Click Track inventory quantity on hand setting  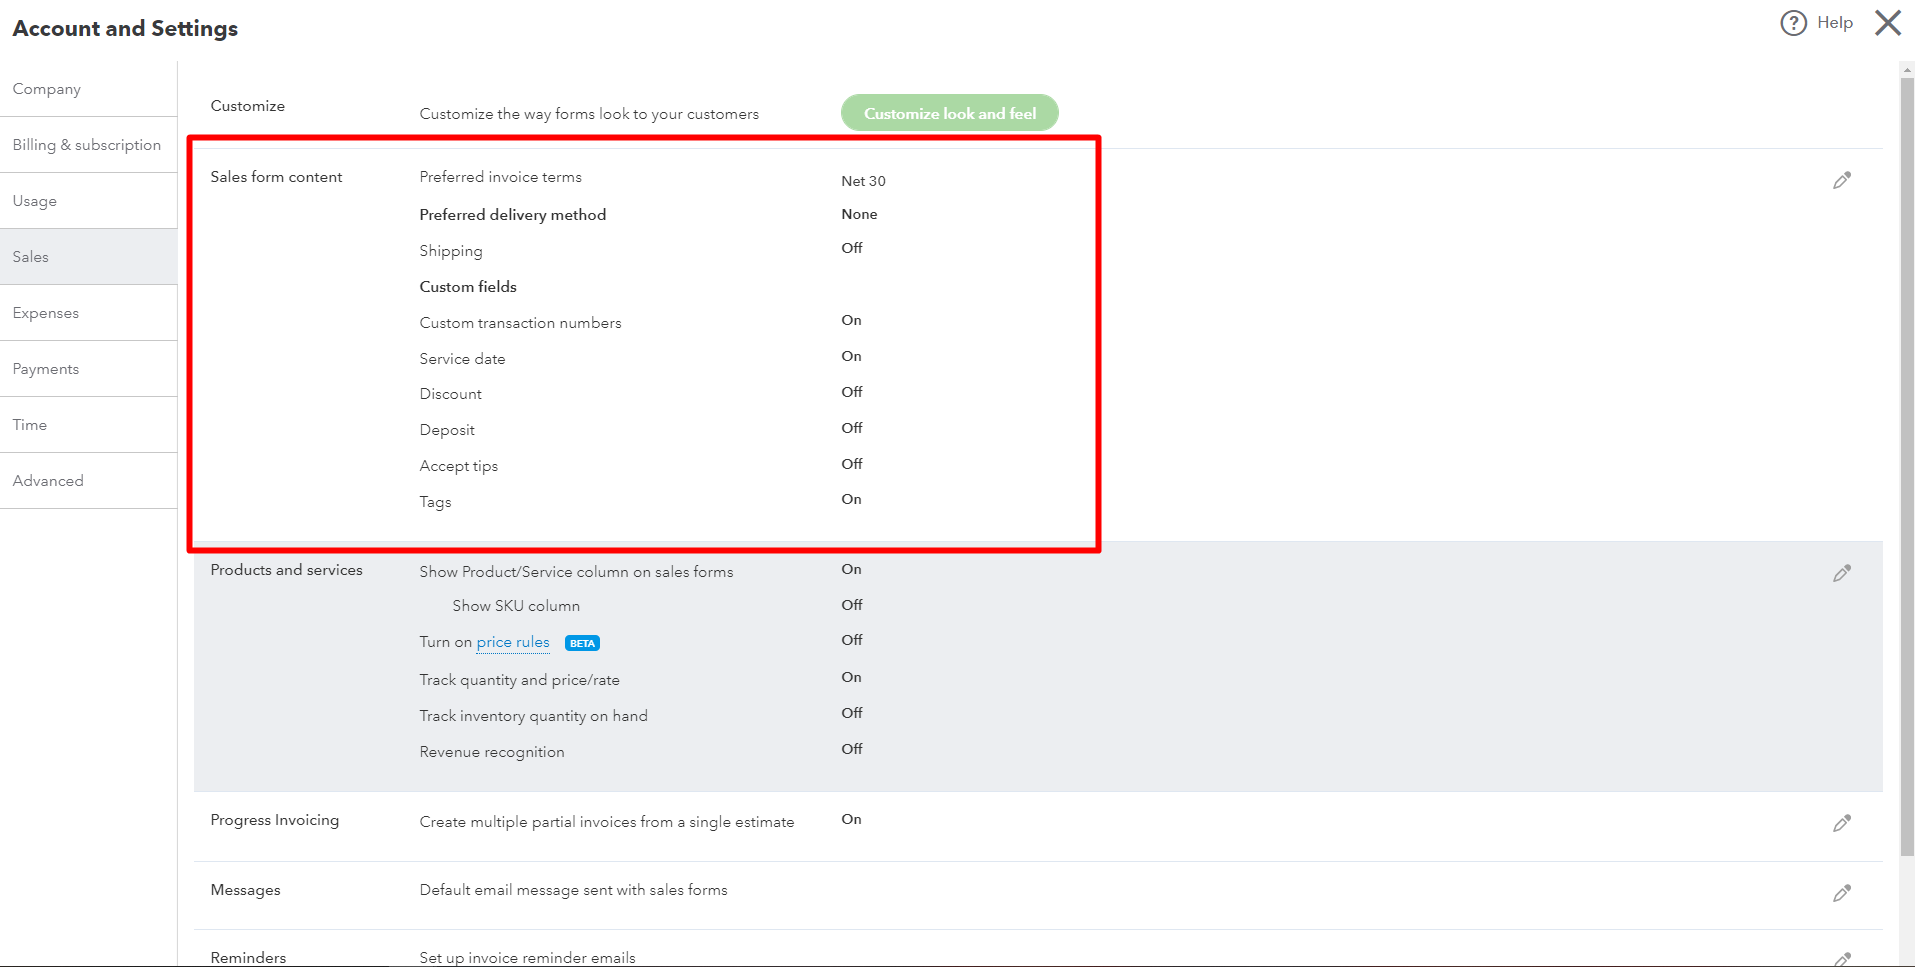tap(533, 716)
